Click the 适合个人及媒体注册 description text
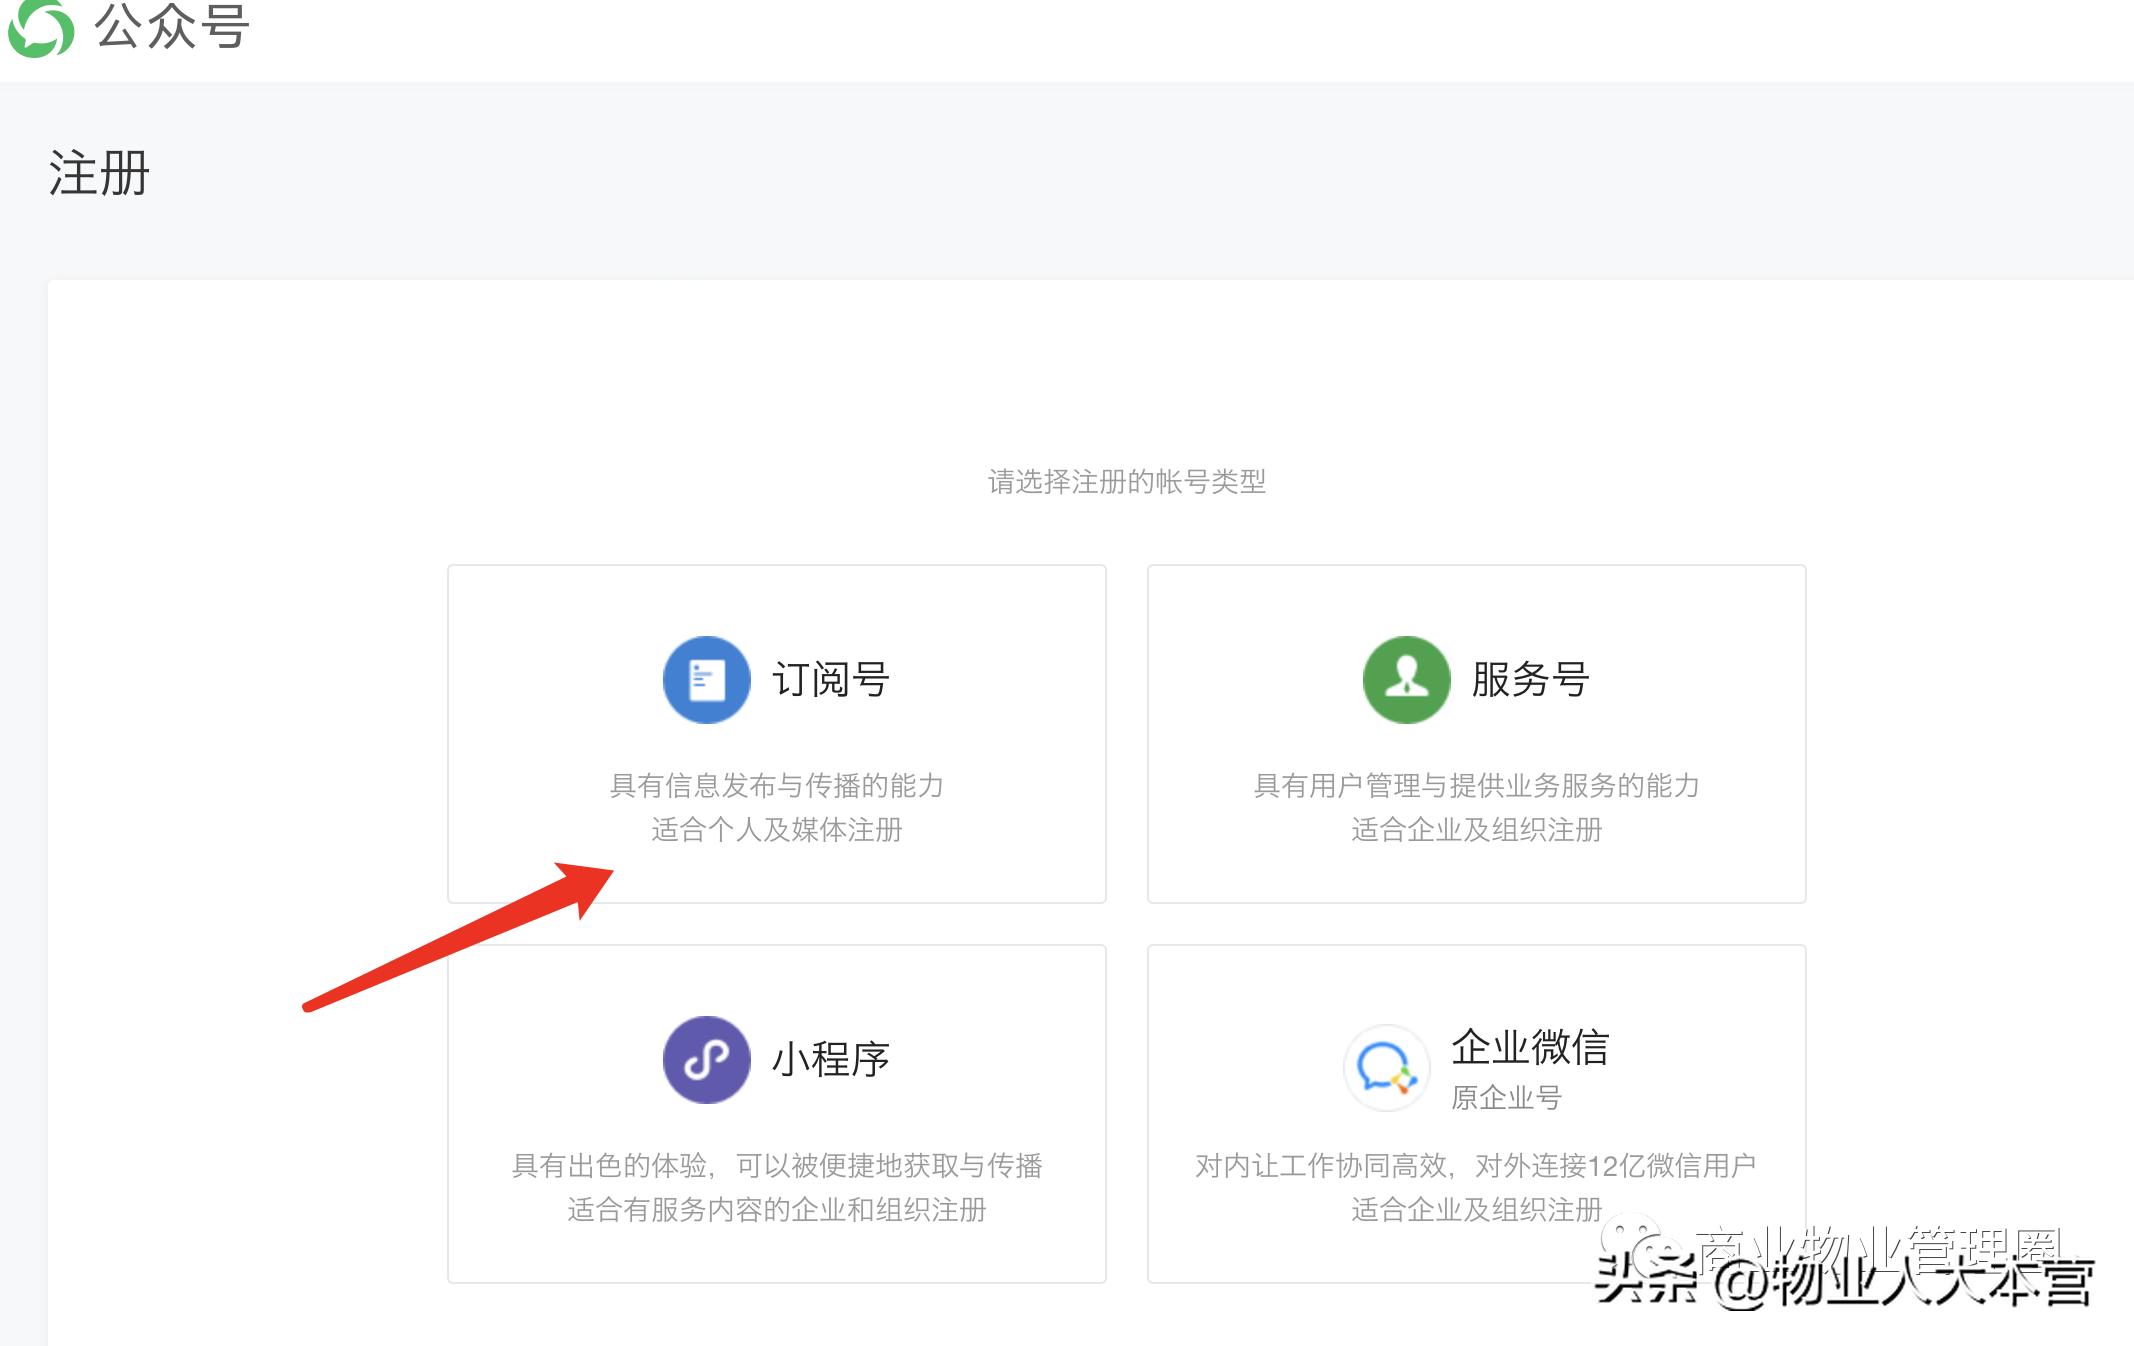 click(778, 828)
